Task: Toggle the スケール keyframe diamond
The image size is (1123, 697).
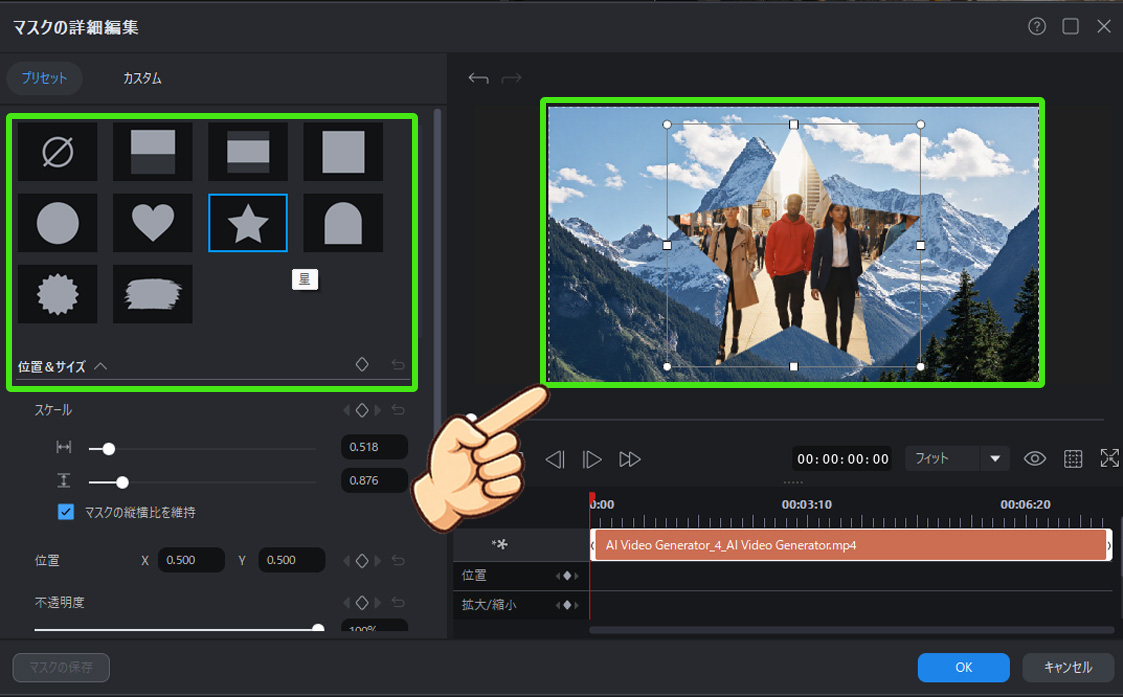Action: 362,410
